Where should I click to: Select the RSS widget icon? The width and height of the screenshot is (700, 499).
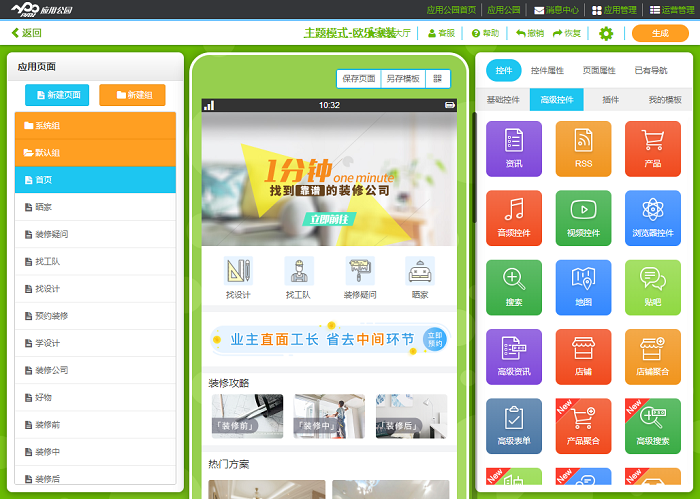click(583, 149)
